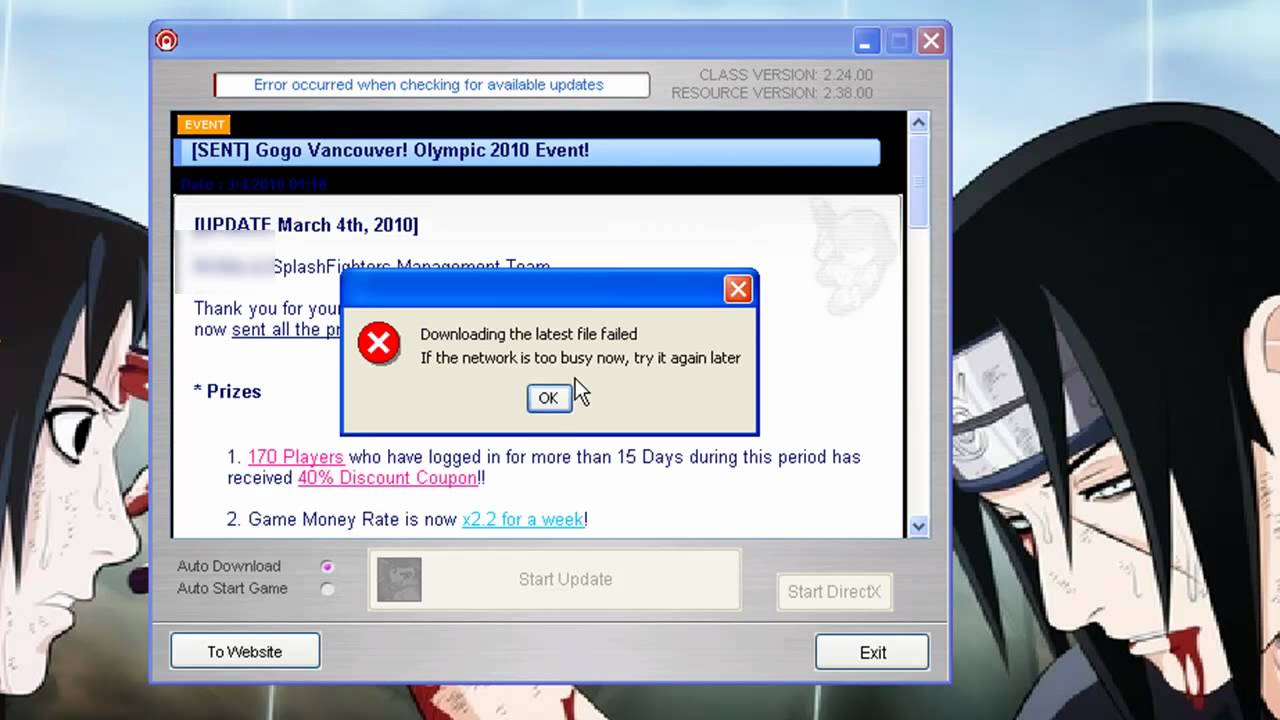Click the 'Downloading the latest file failed' message
Viewport: 1280px width, 720px height.
click(x=528, y=334)
